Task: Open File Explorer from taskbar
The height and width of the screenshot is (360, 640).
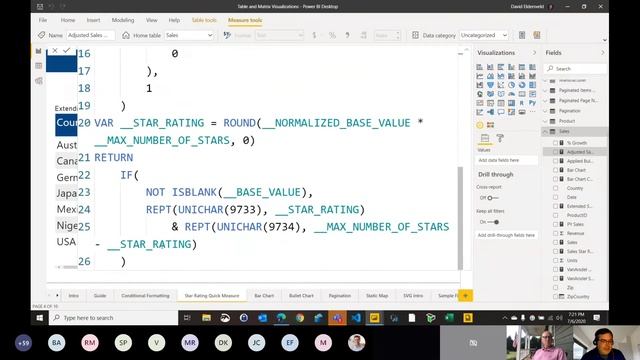Action: click(x=207, y=318)
